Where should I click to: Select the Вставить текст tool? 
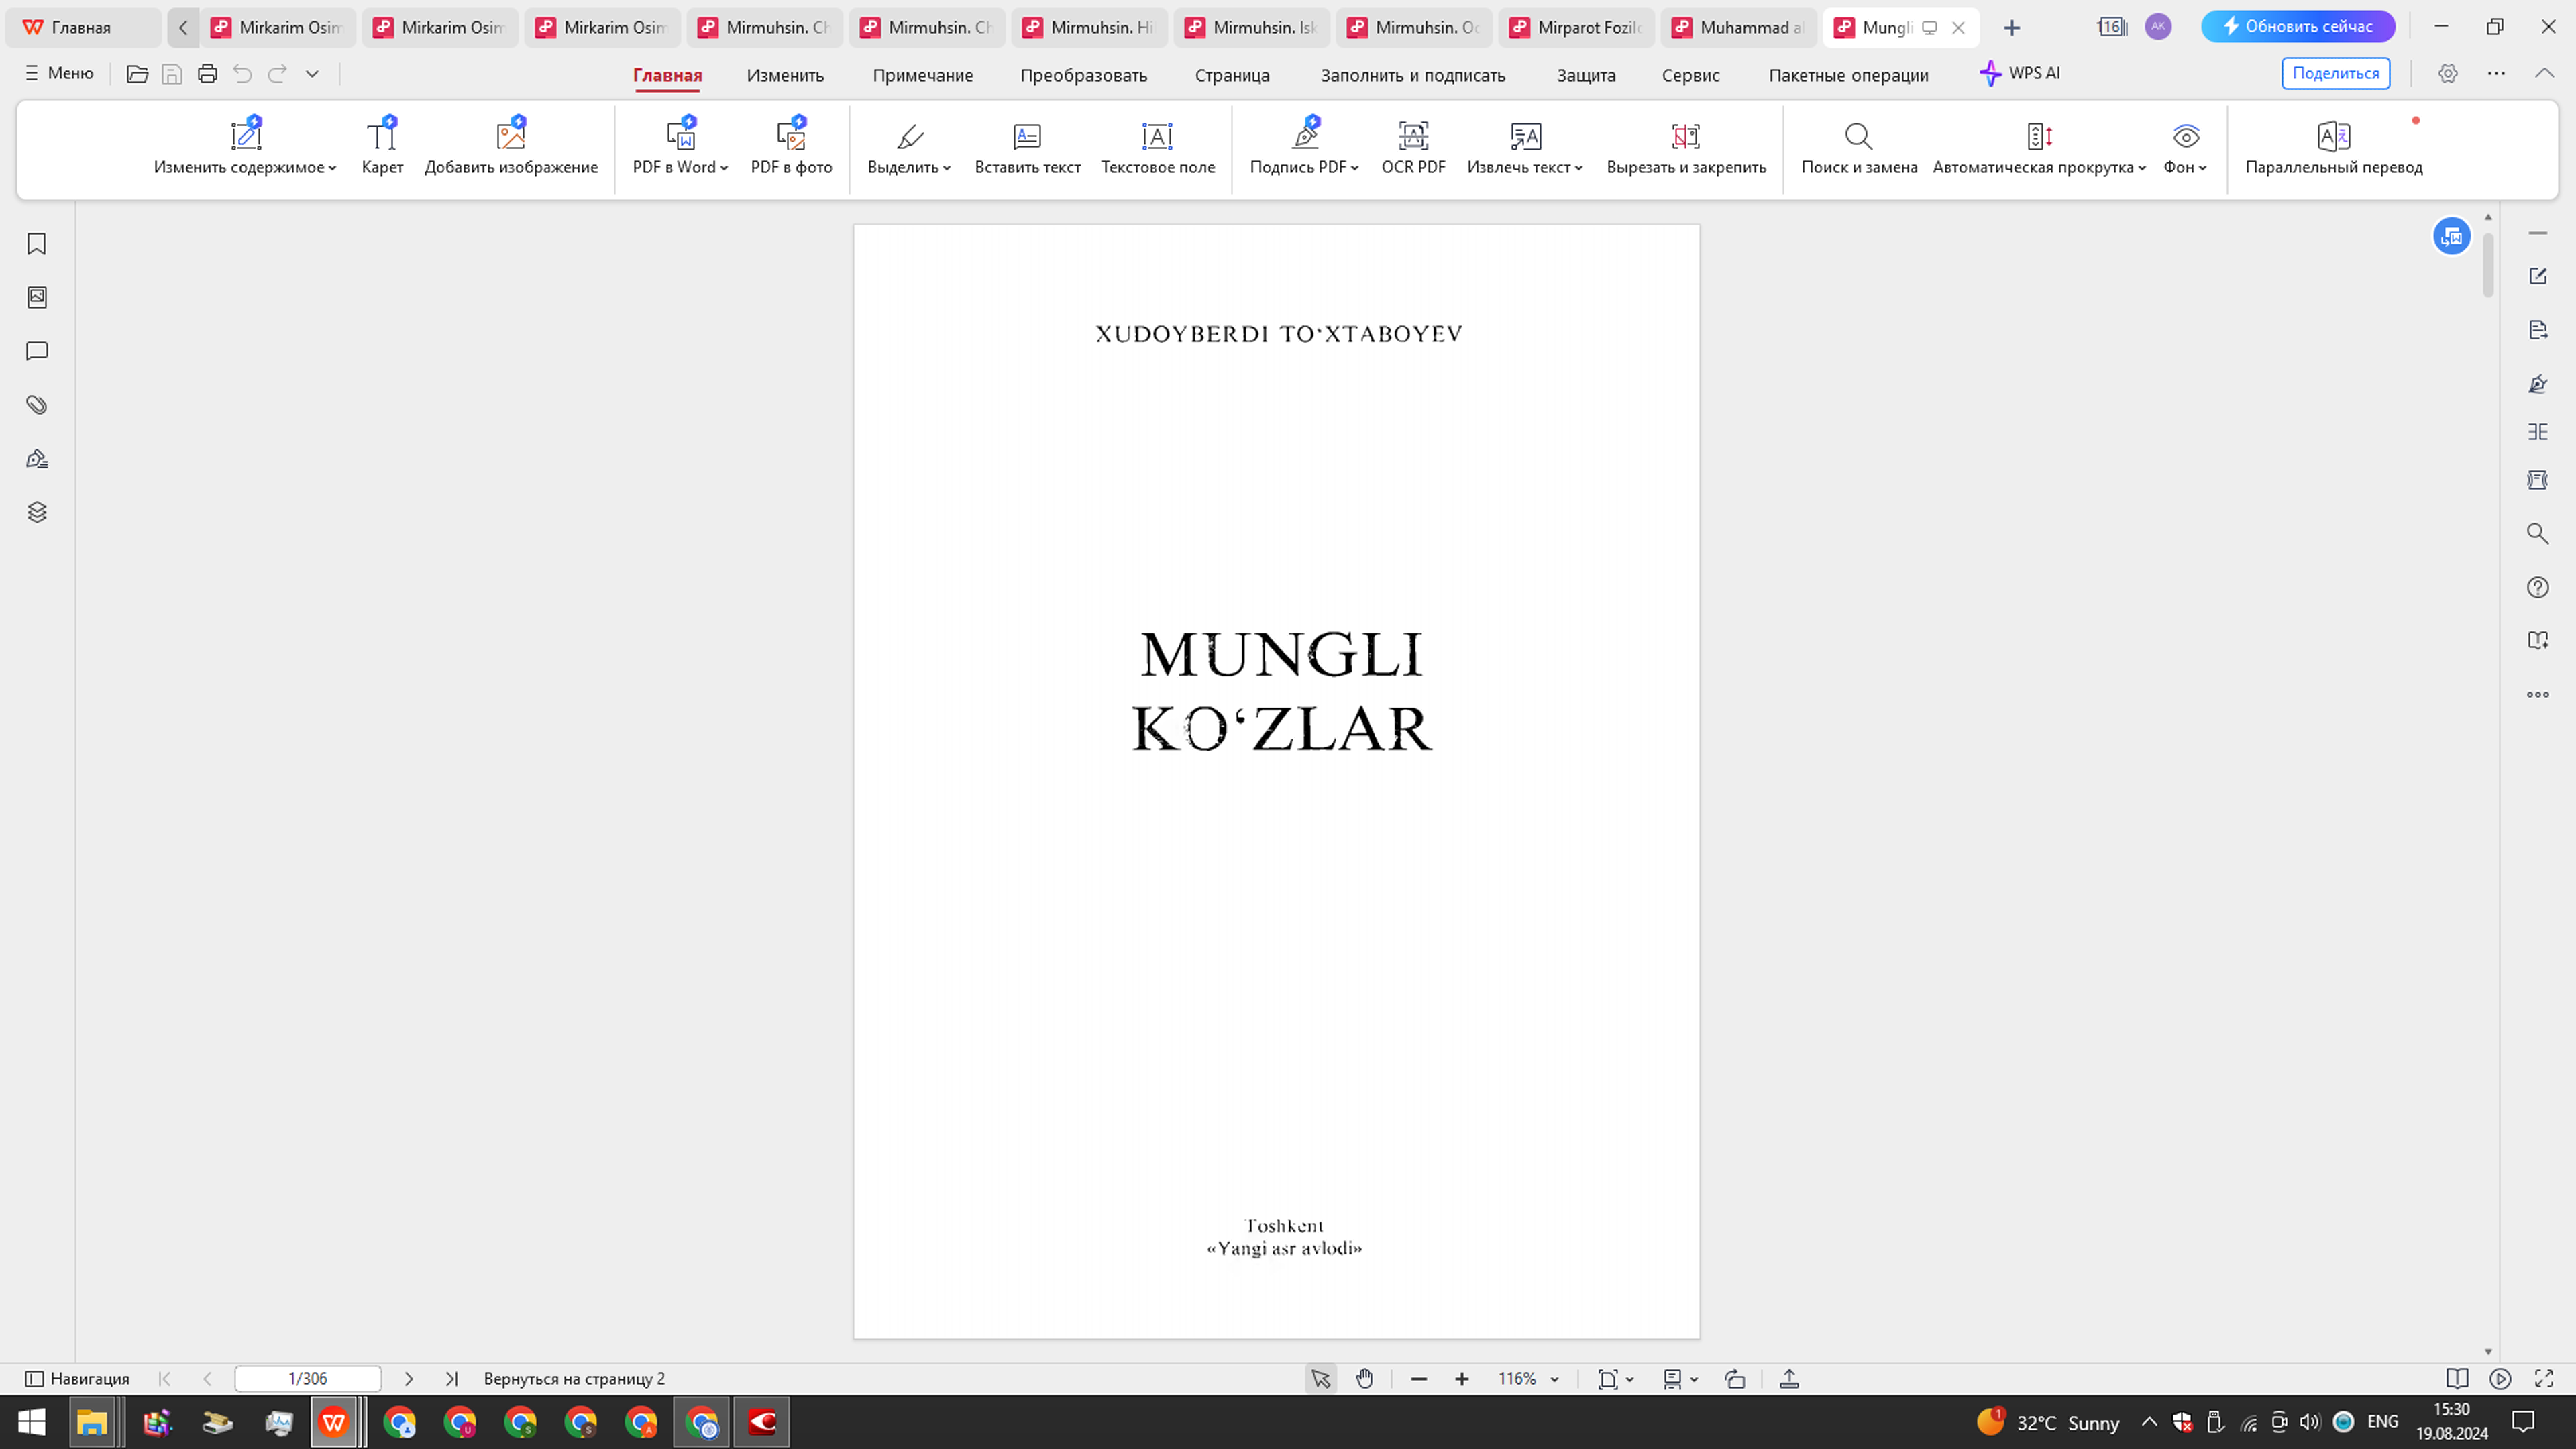pos(1027,147)
